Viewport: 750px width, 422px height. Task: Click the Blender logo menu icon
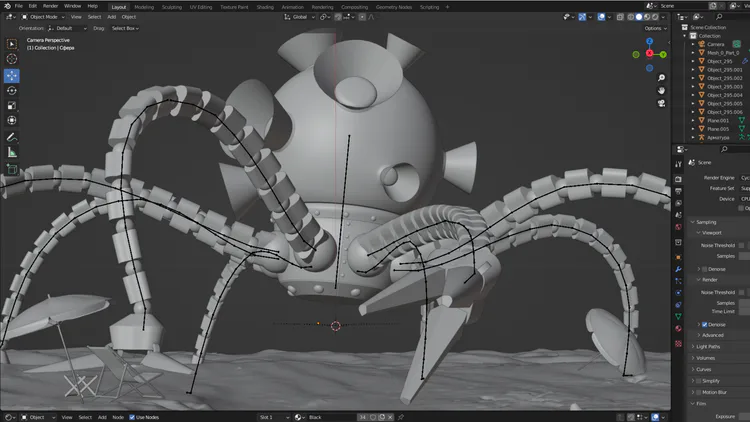pos(7,6)
